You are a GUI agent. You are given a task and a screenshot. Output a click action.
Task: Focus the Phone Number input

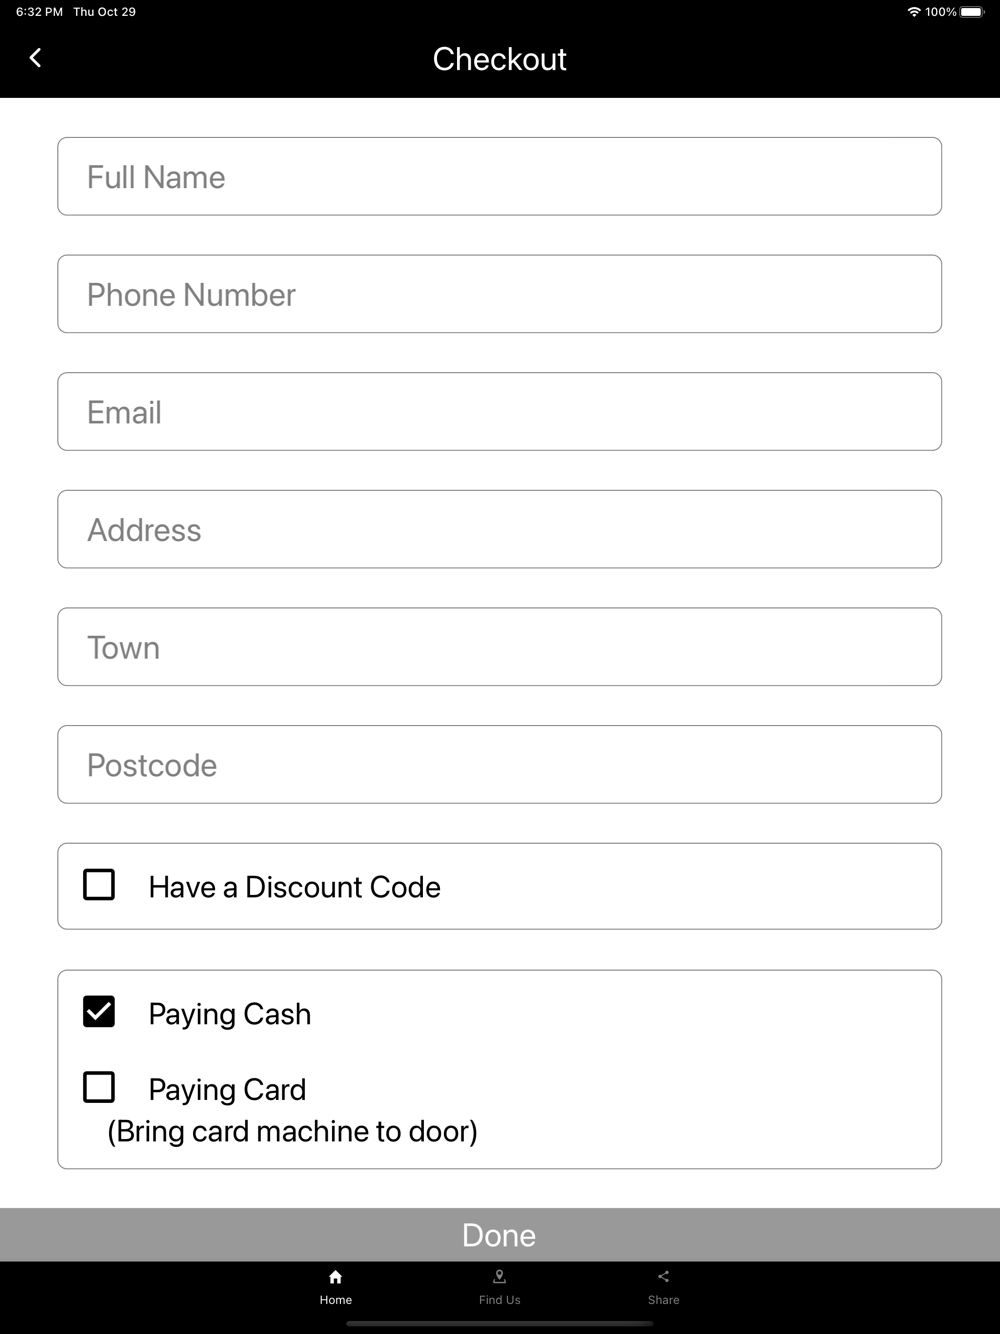click(x=500, y=294)
